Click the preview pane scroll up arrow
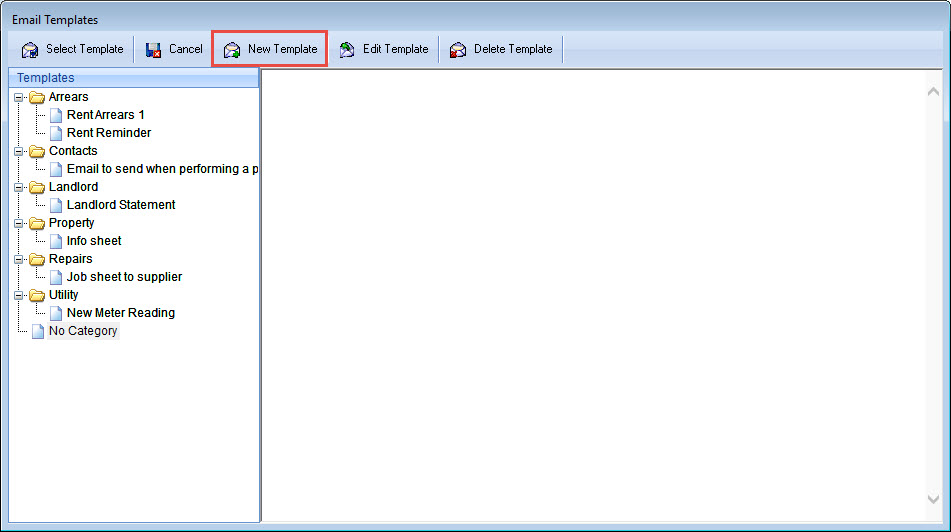951x532 pixels. point(933,92)
